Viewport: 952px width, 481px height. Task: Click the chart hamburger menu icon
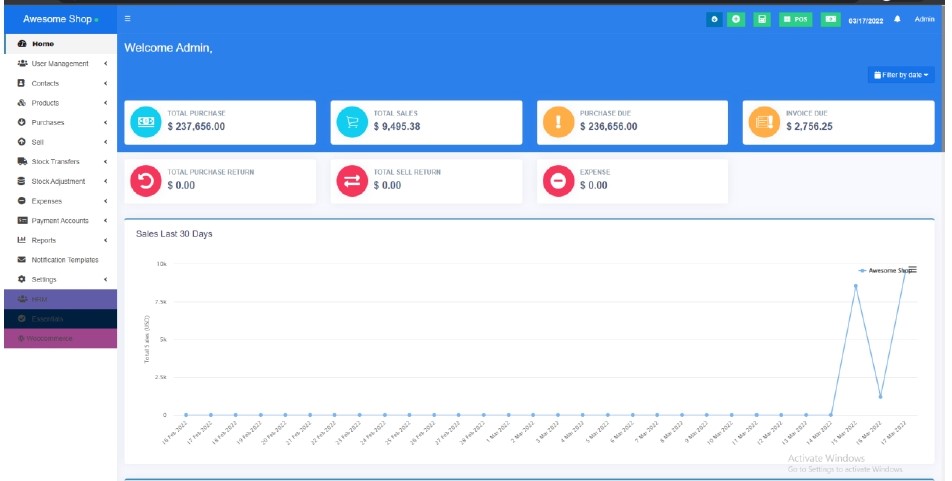(911, 269)
